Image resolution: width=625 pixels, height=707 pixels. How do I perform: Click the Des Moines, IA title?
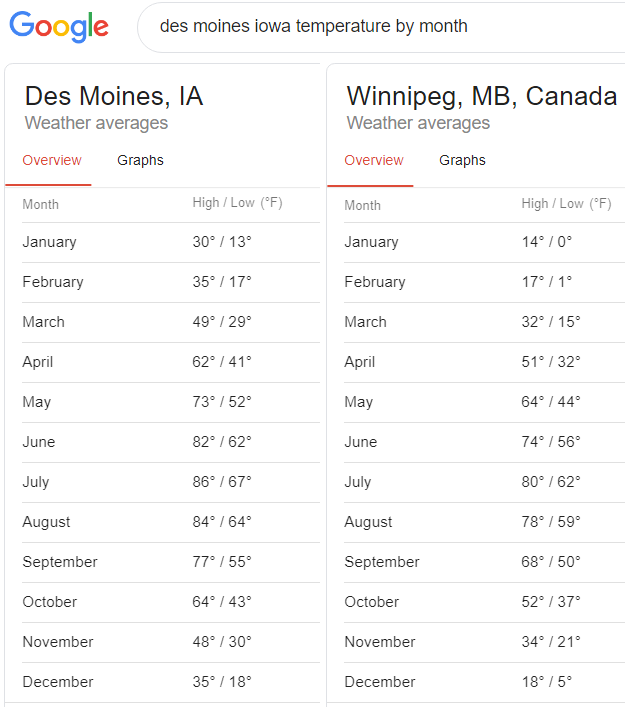click(114, 96)
